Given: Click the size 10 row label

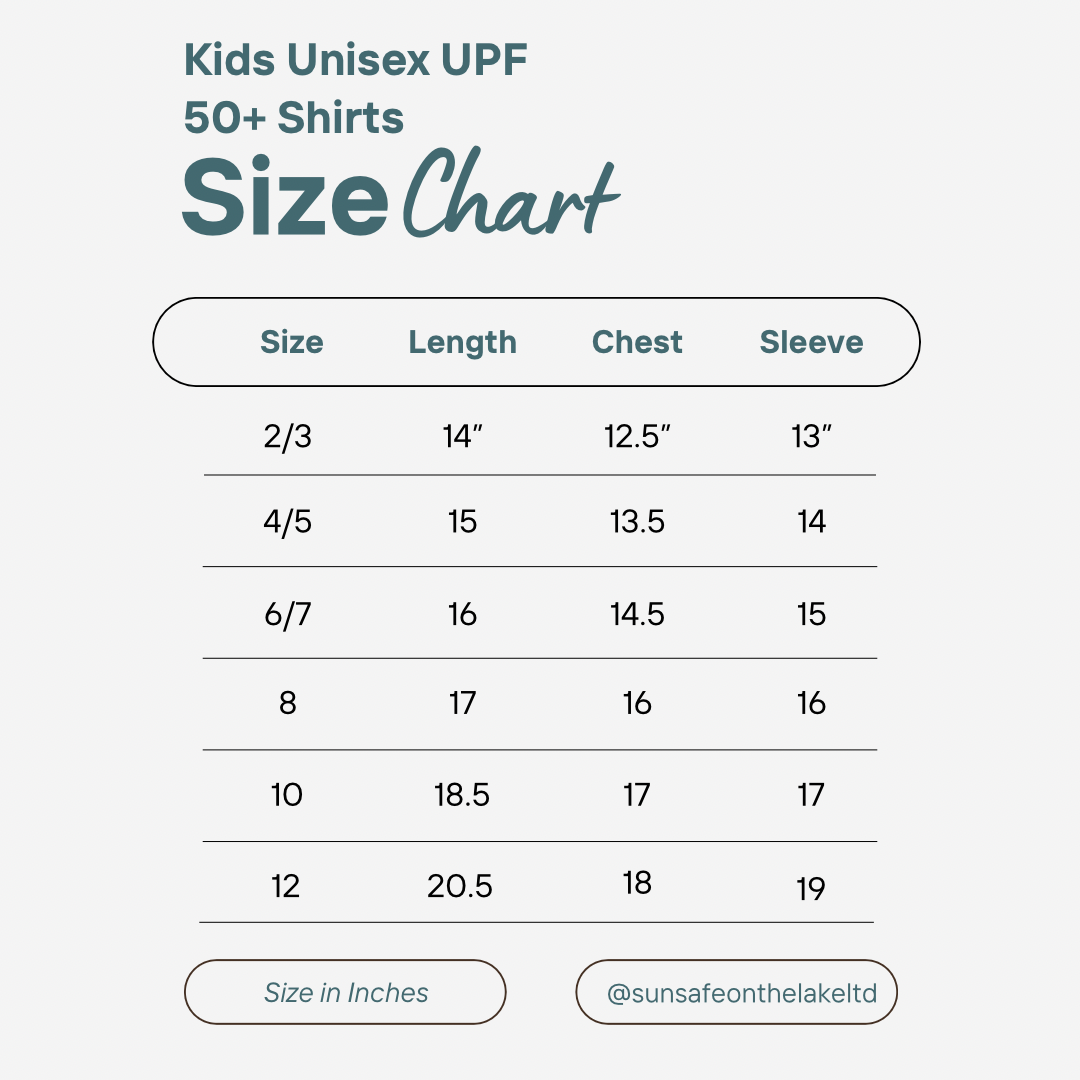Looking at the screenshot, I should point(287,795).
